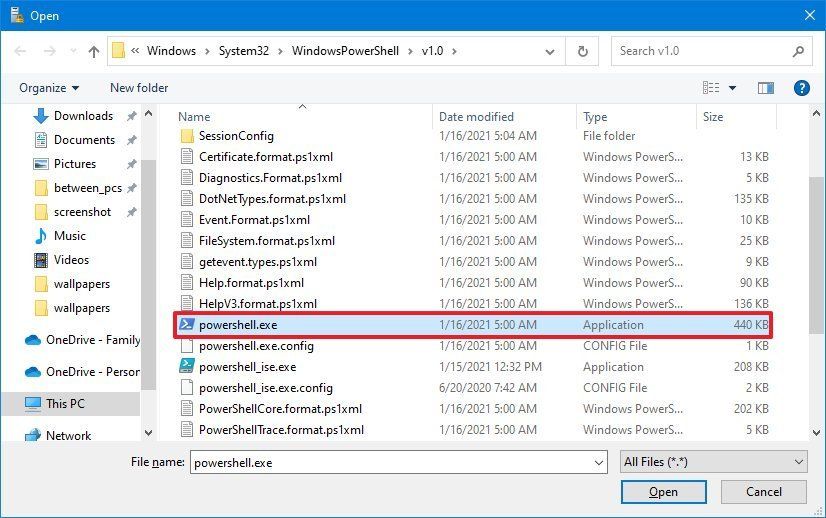This screenshot has height=518, width=826.
Task: Open Pictures in the navigation pane
Action: click(x=75, y=164)
